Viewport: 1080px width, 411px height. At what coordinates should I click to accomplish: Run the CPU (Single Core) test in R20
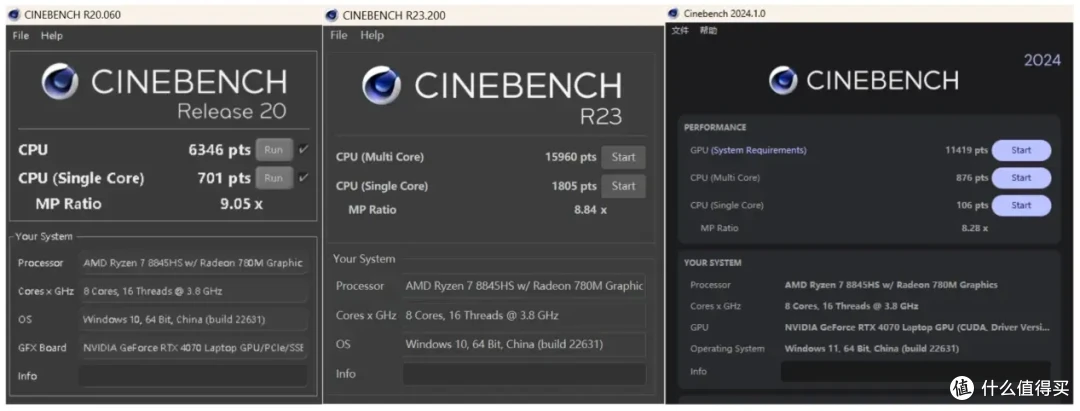pyautogui.click(x=274, y=178)
